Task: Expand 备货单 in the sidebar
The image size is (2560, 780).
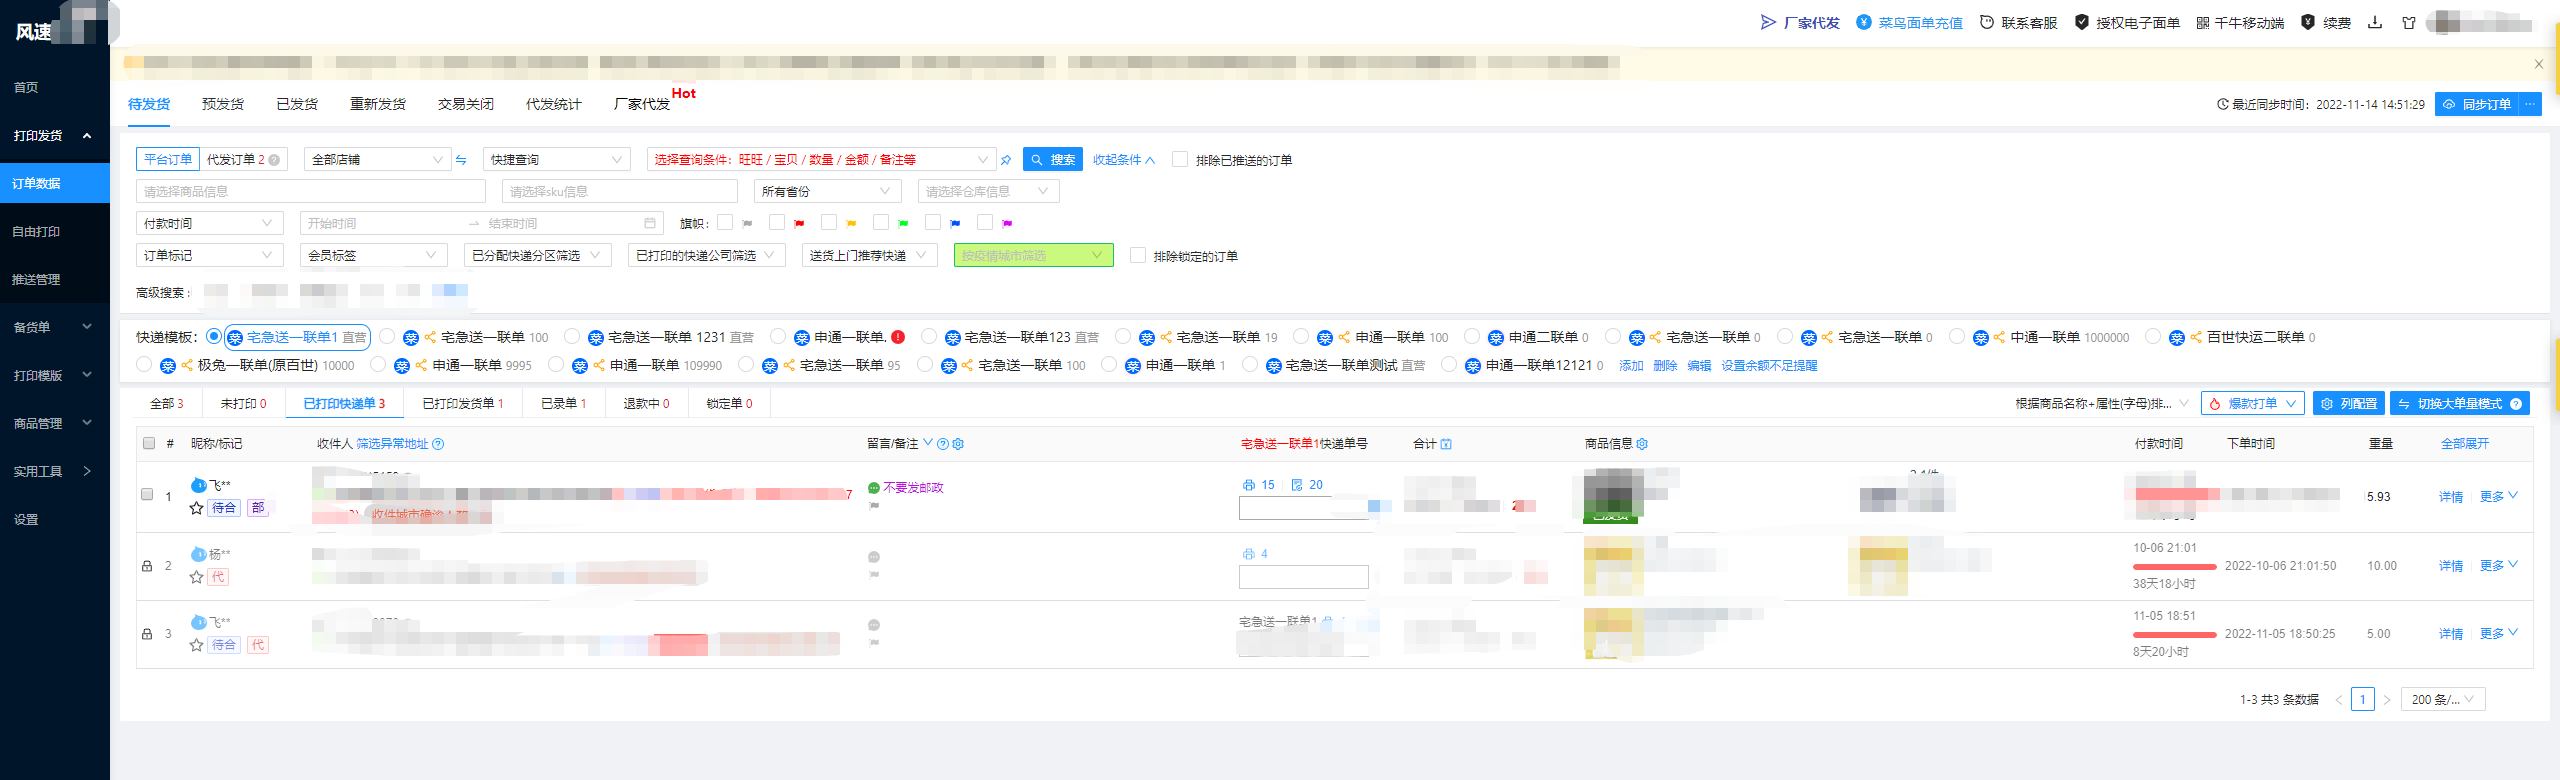Action: click(54, 327)
